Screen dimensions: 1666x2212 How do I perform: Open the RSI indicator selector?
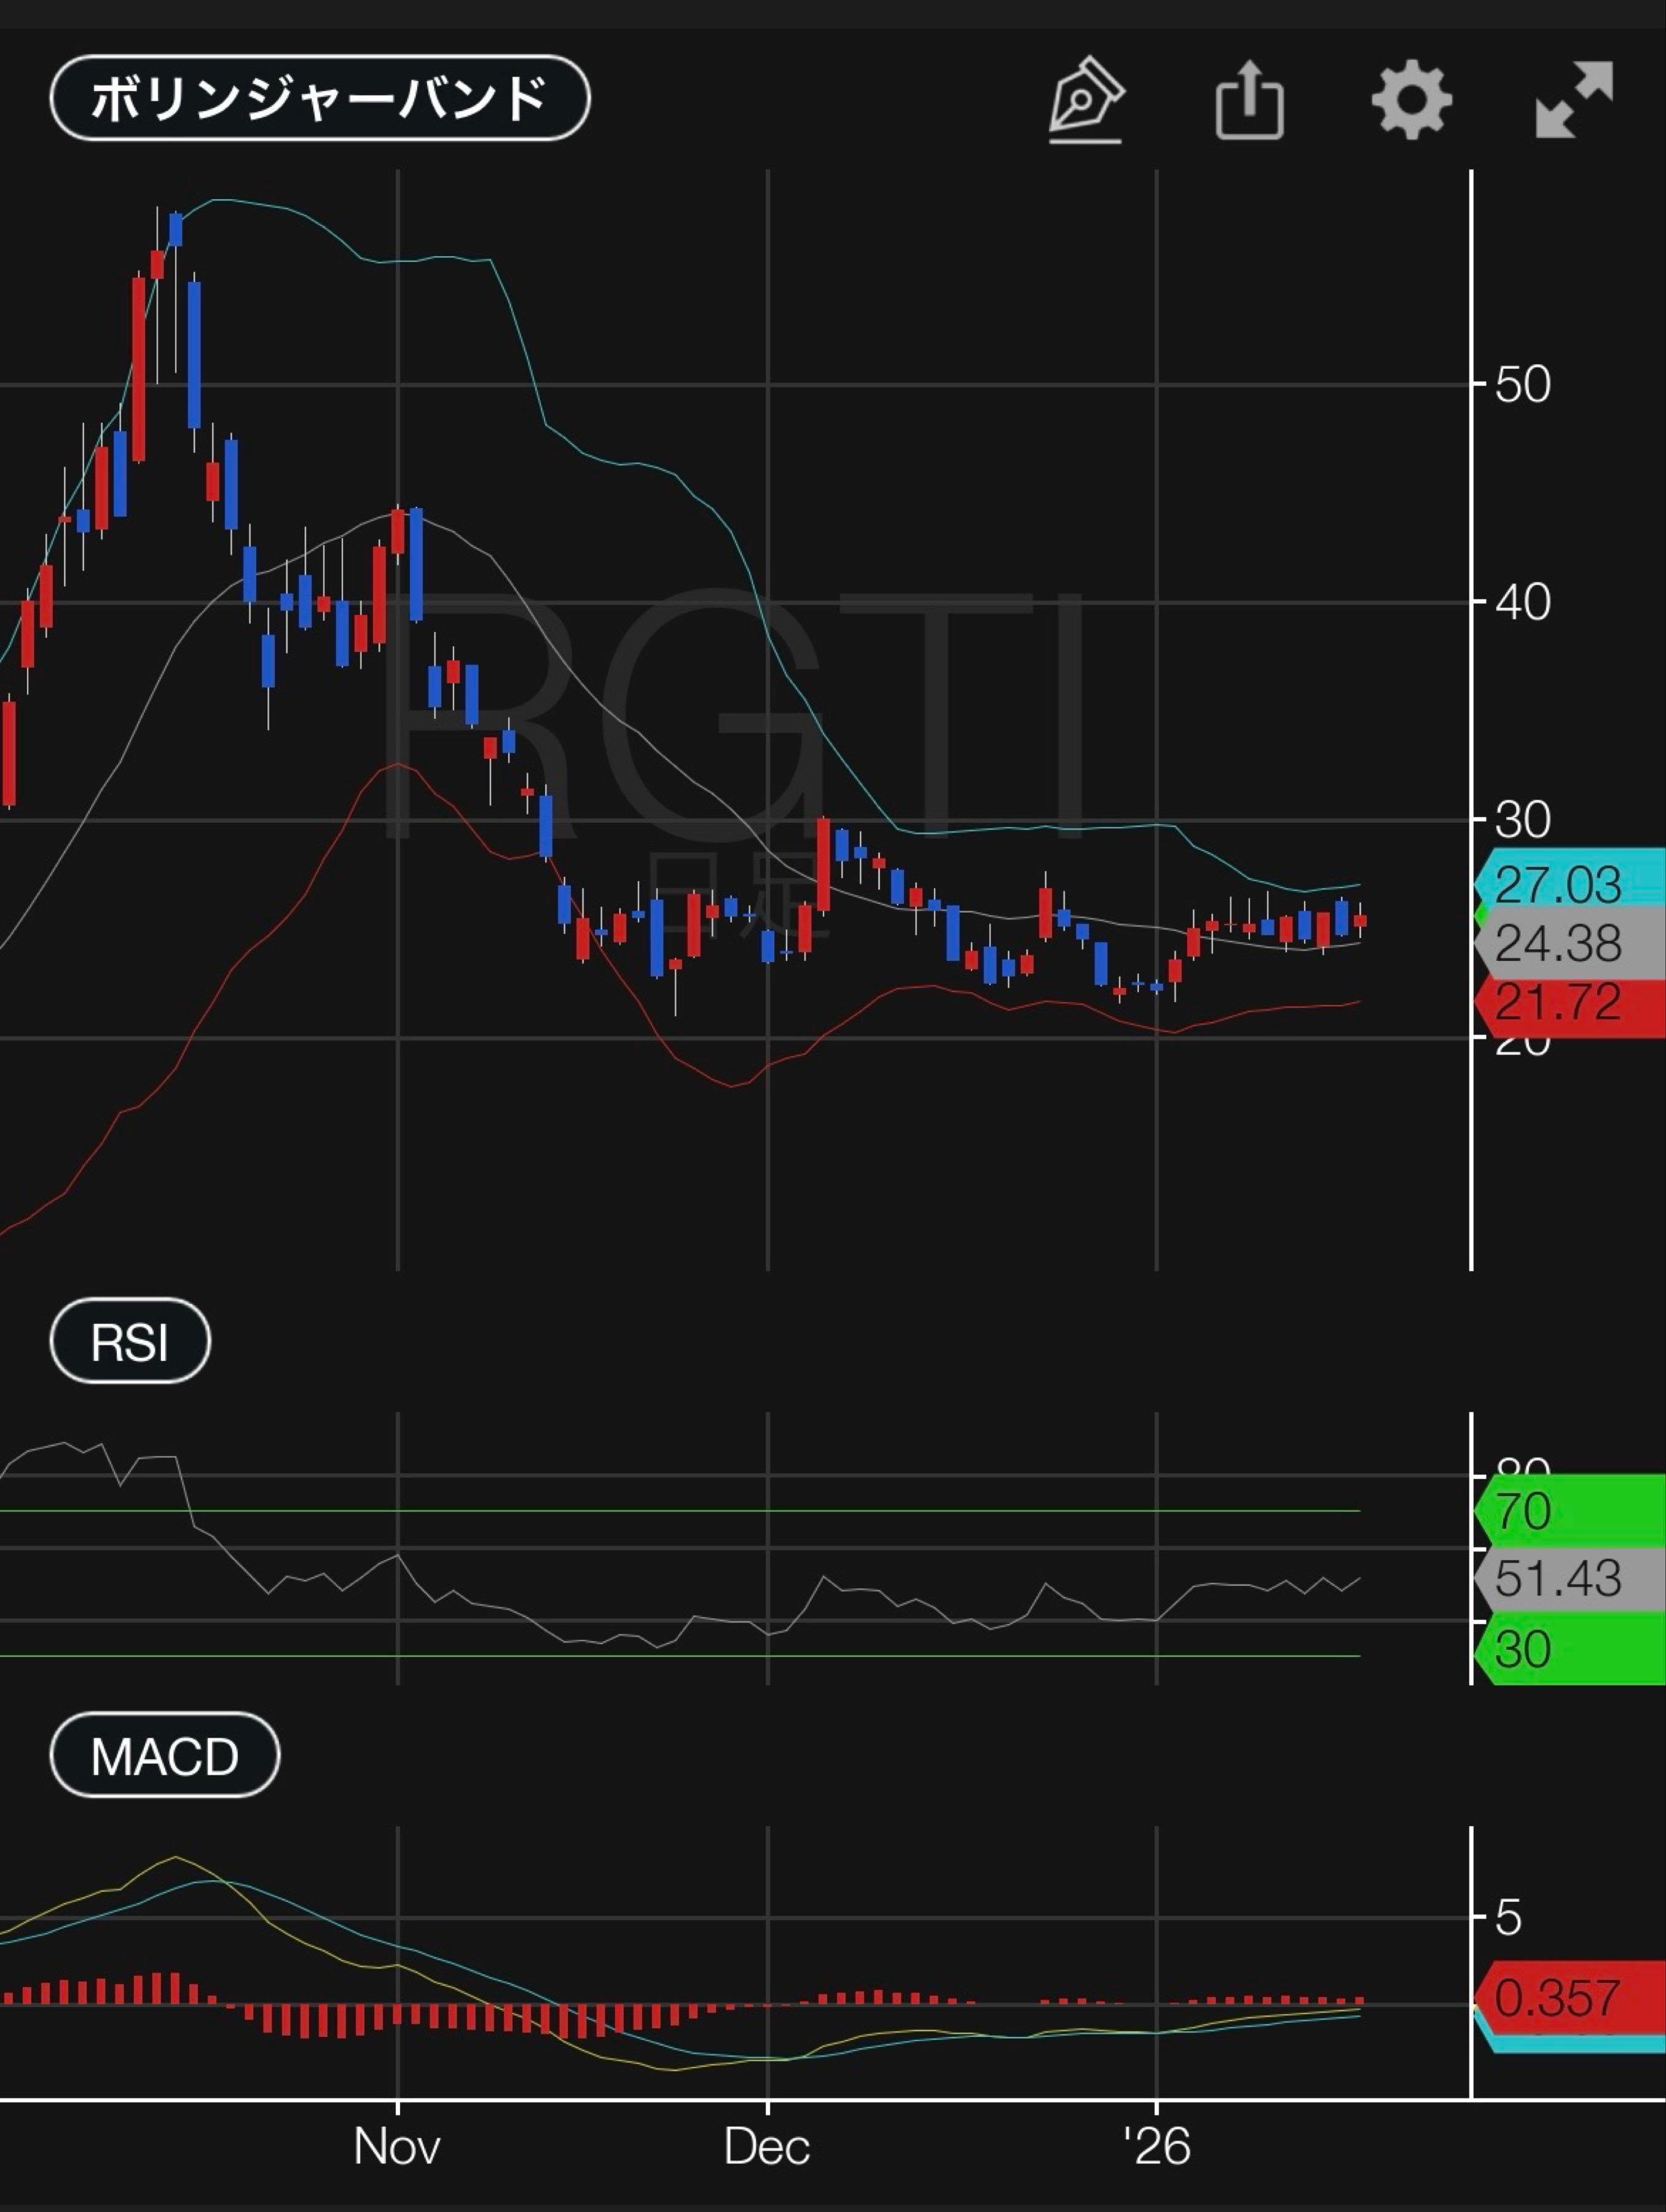pos(130,1341)
